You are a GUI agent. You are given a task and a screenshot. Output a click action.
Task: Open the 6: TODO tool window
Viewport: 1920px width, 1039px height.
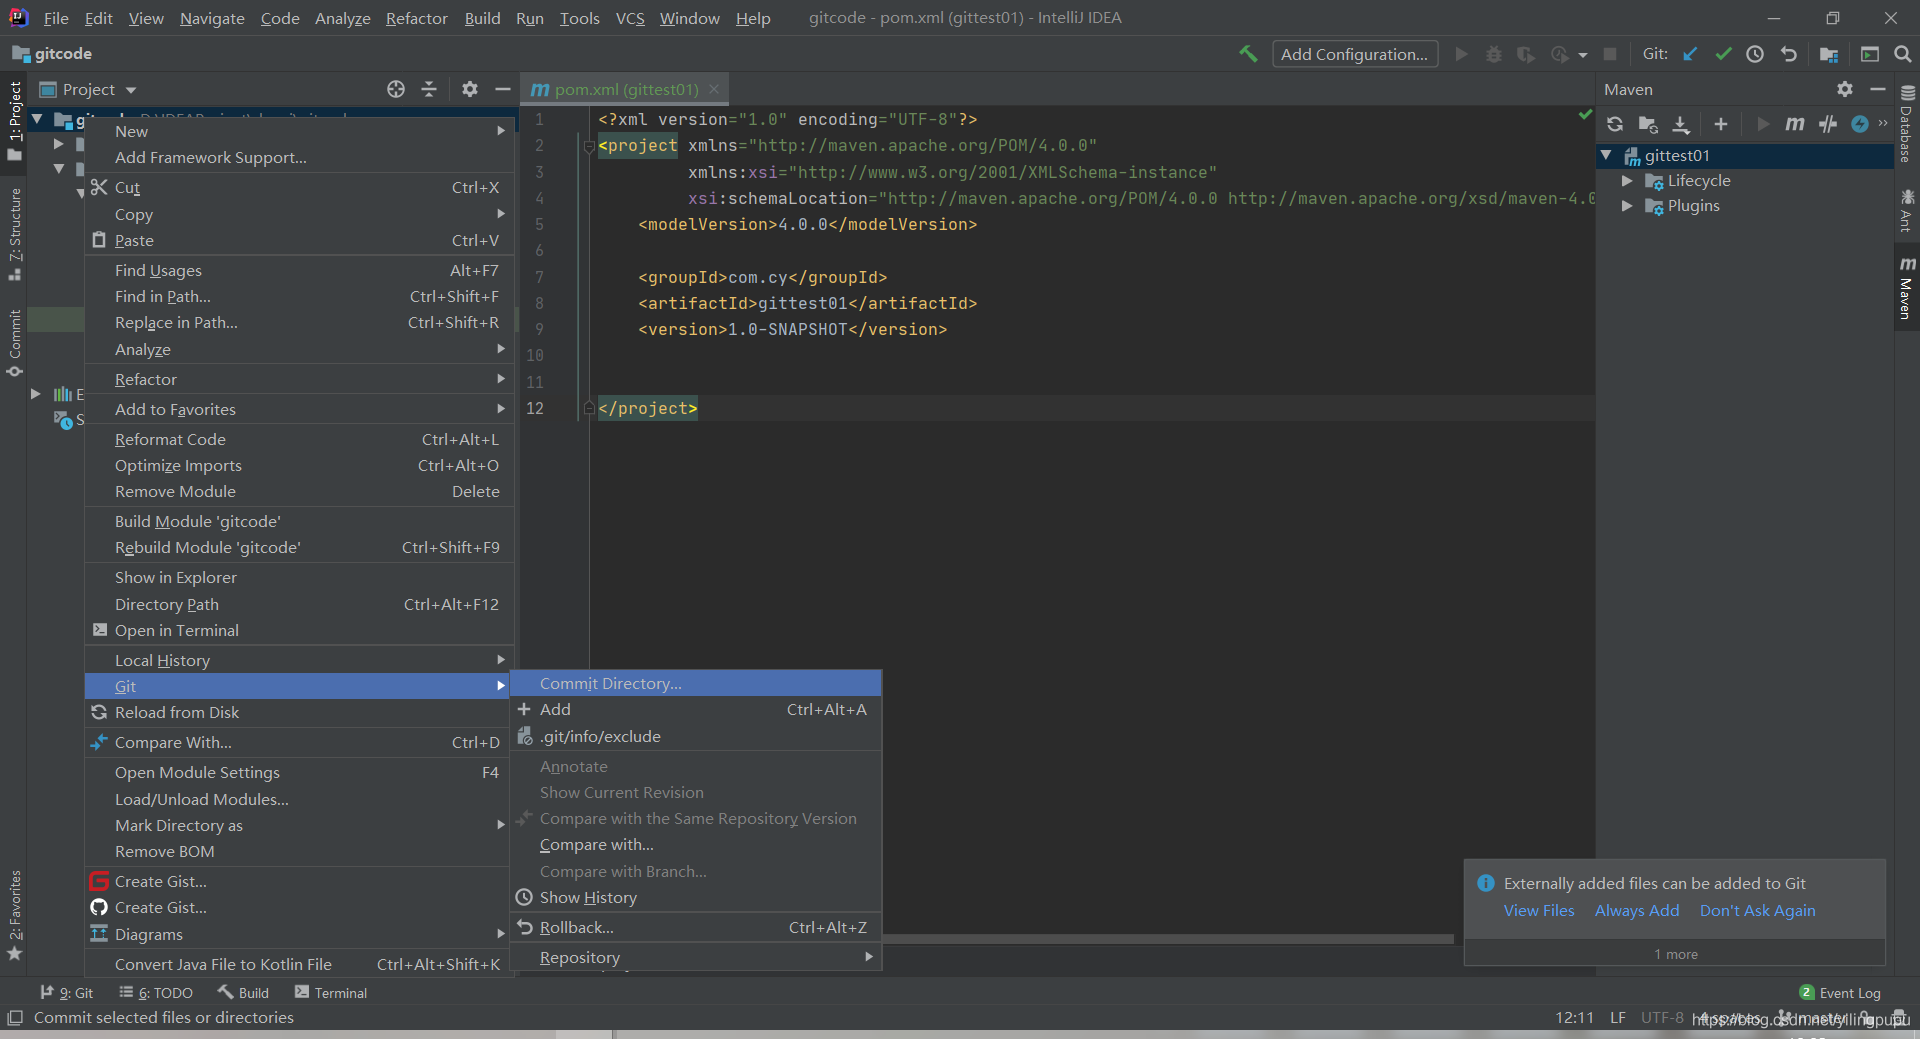coord(156,993)
